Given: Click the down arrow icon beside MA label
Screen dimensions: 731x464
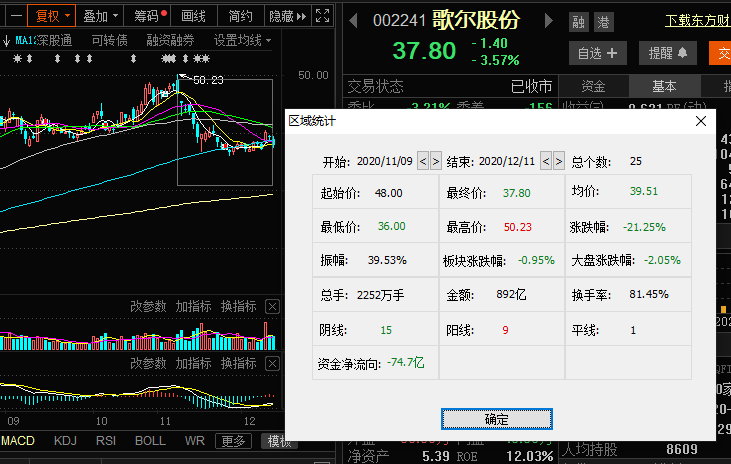Looking at the screenshot, I should (7, 41).
